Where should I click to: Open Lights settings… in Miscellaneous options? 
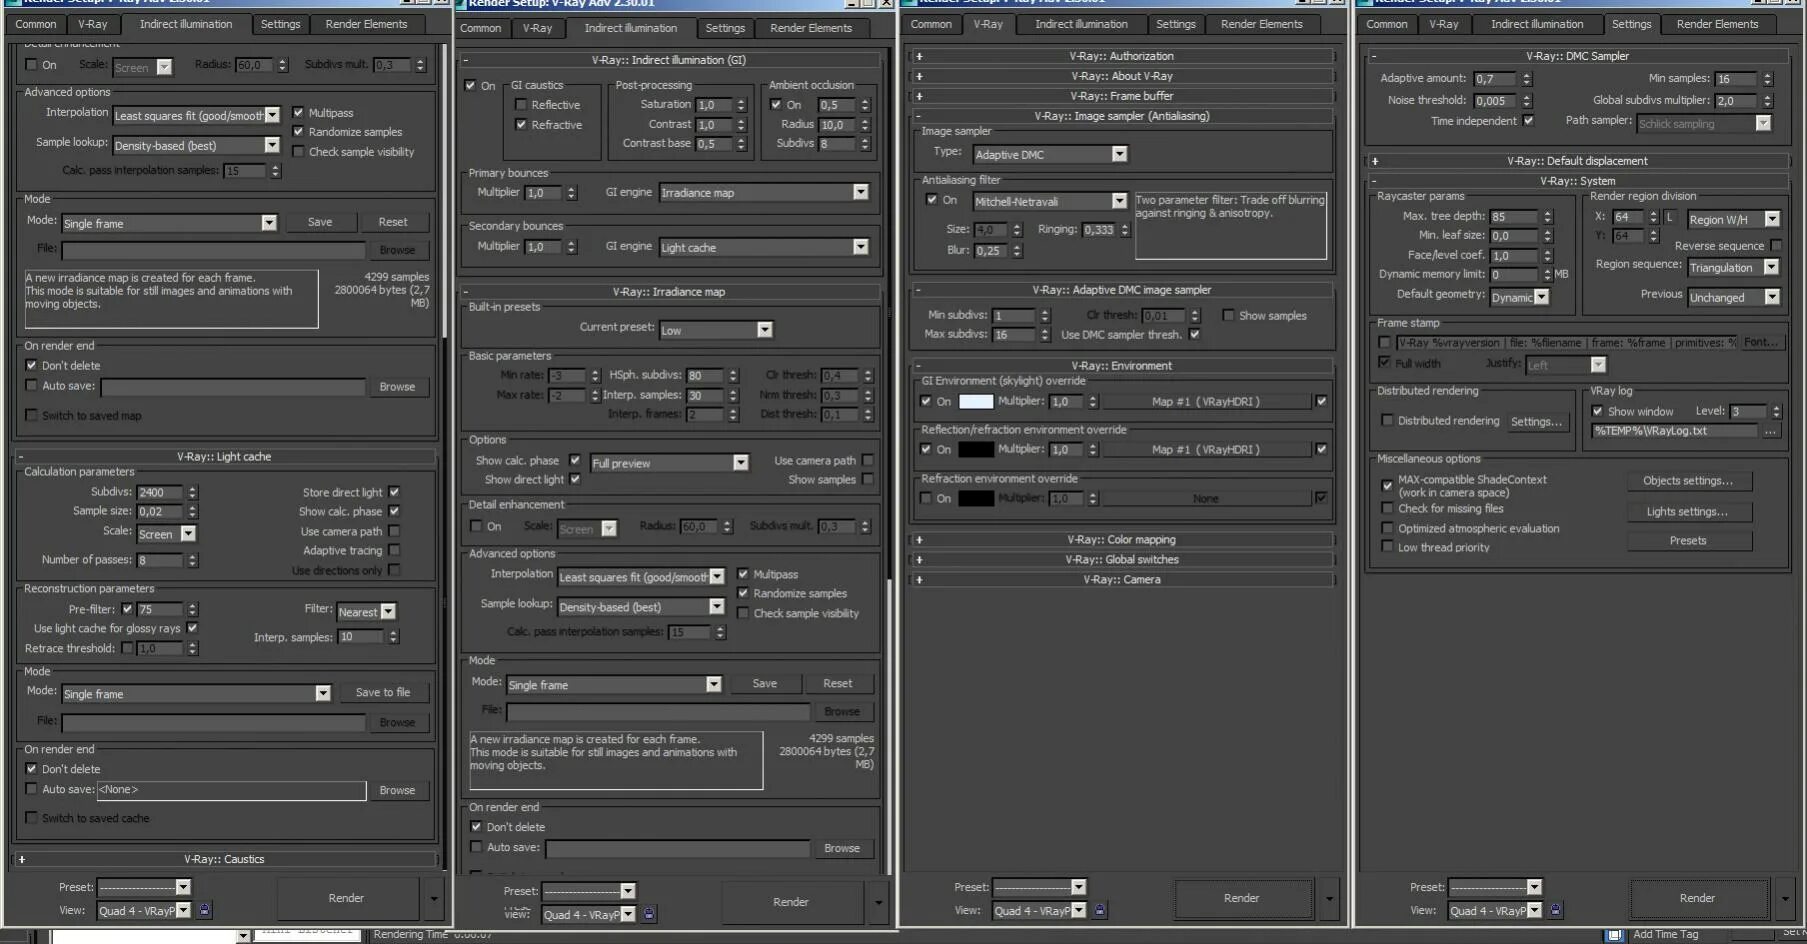coord(1688,512)
